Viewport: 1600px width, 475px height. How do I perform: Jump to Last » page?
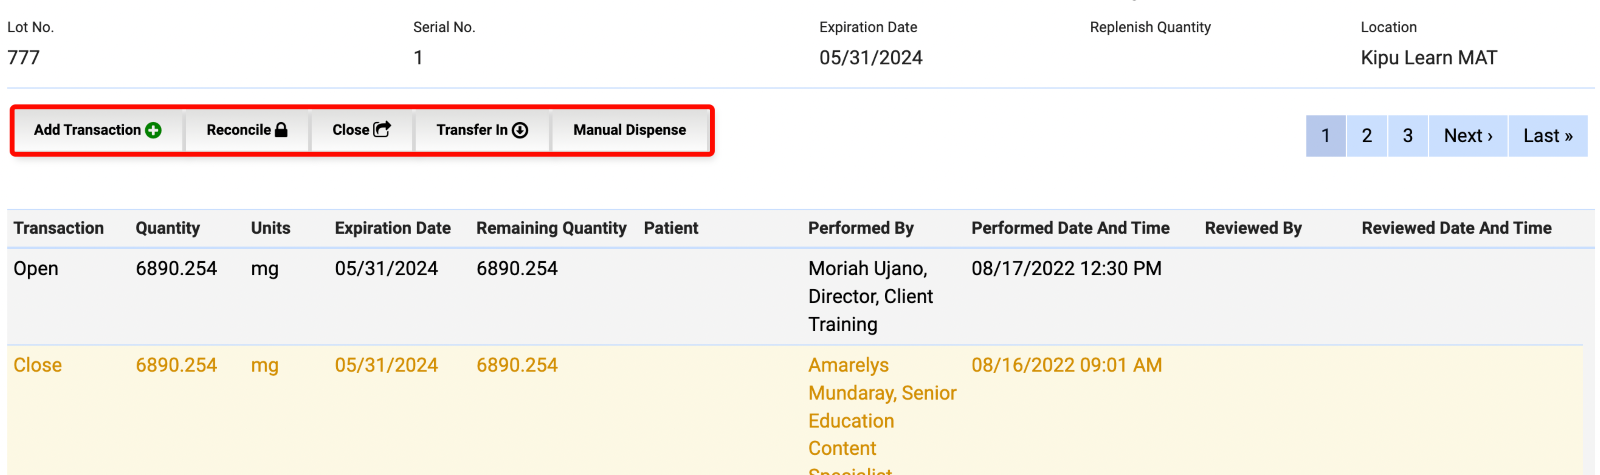(x=1548, y=136)
